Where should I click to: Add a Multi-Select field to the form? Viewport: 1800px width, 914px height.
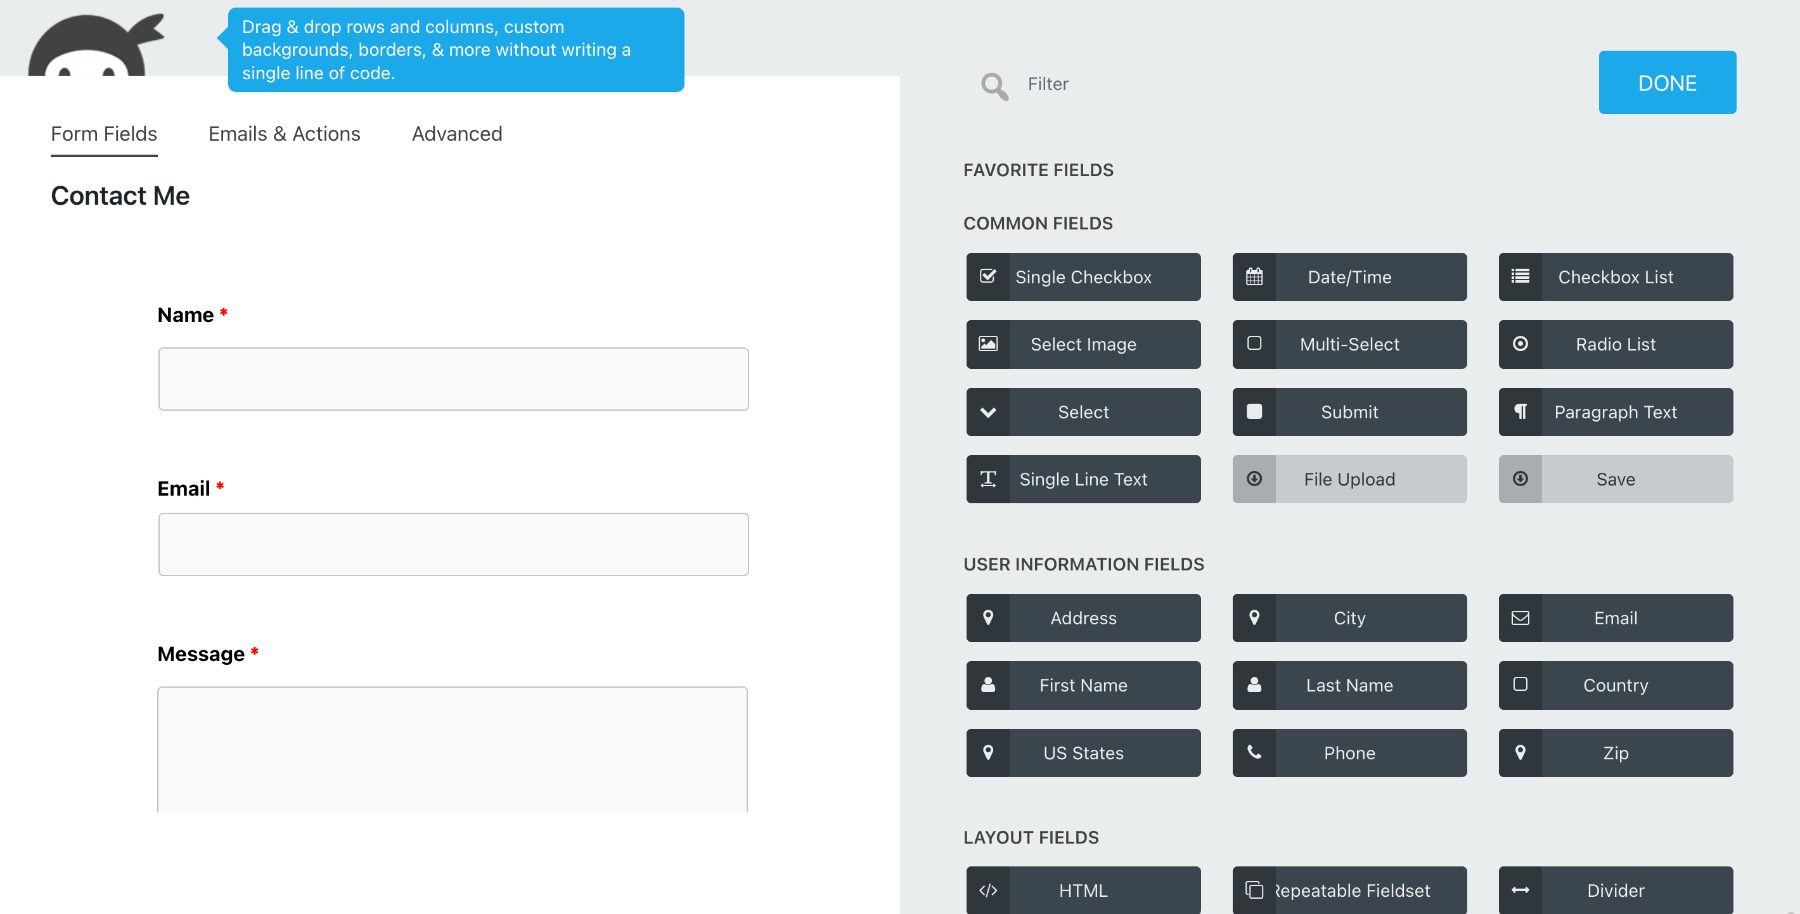(1349, 344)
